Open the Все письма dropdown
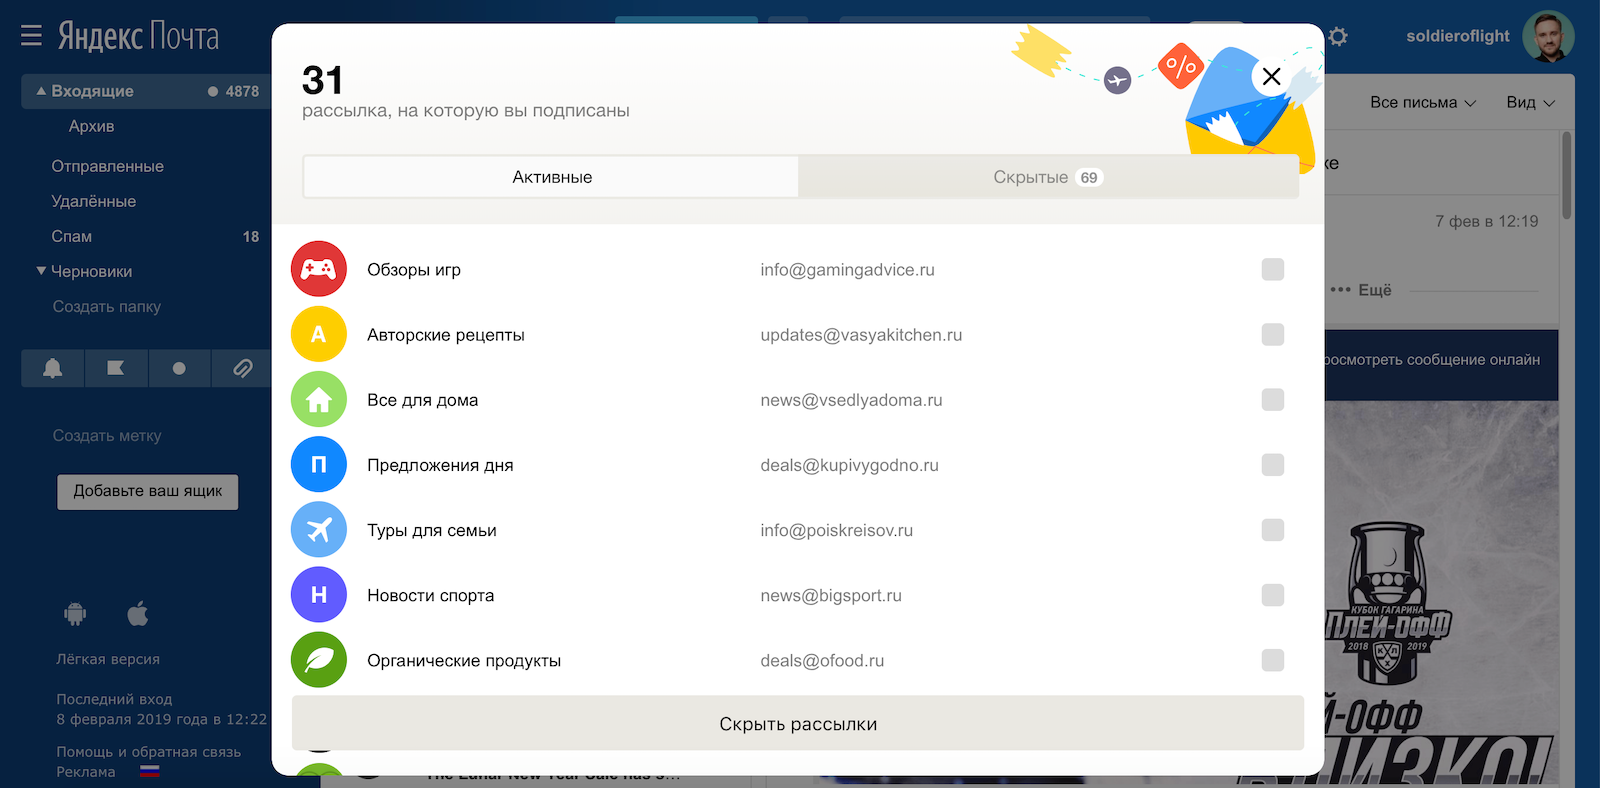 coord(1423,102)
